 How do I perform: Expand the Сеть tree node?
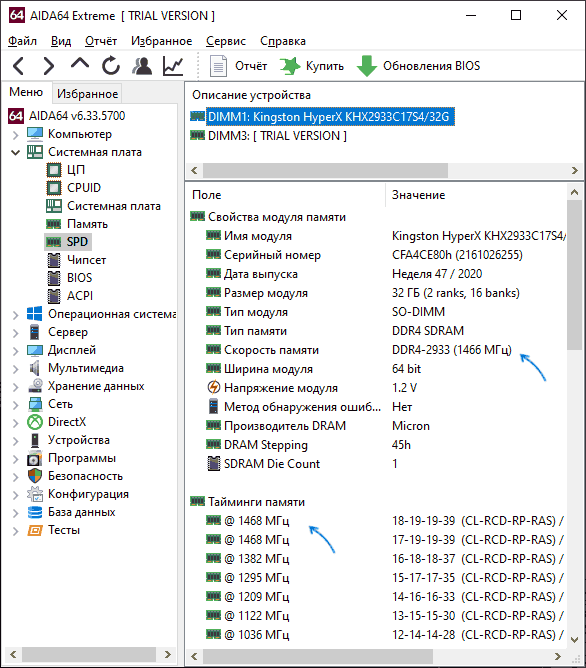point(15,405)
